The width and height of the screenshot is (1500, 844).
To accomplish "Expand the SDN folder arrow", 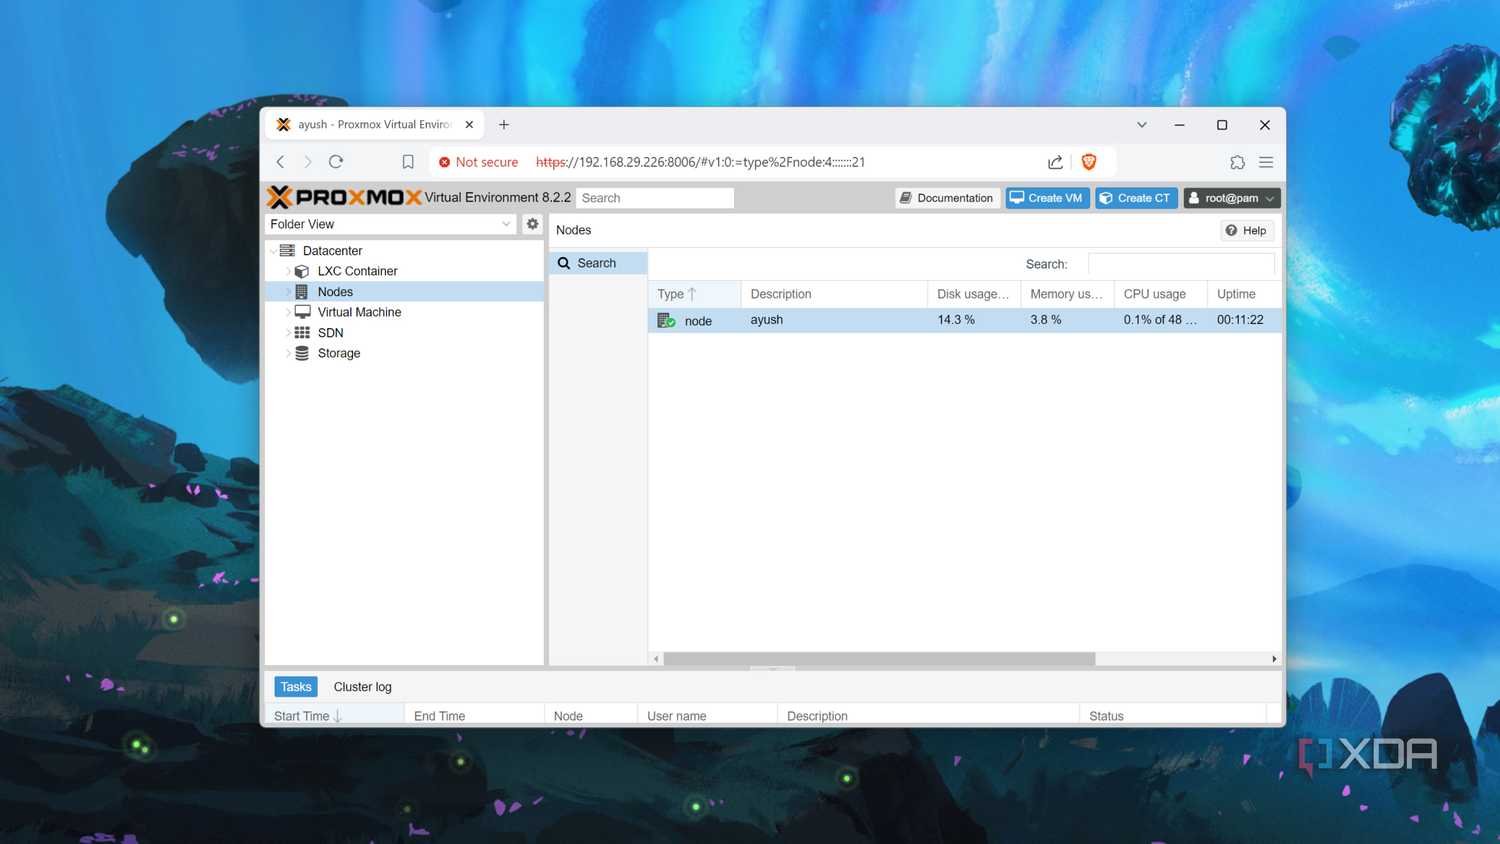I will [288, 333].
